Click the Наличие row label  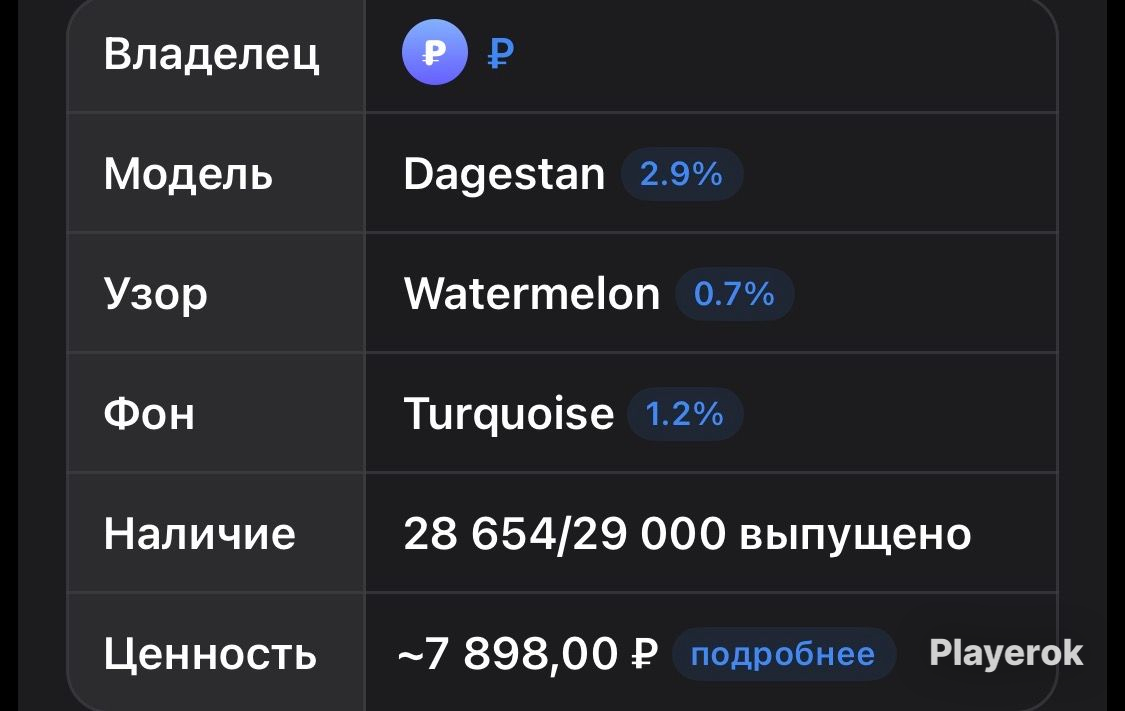pyautogui.click(x=199, y=534)
